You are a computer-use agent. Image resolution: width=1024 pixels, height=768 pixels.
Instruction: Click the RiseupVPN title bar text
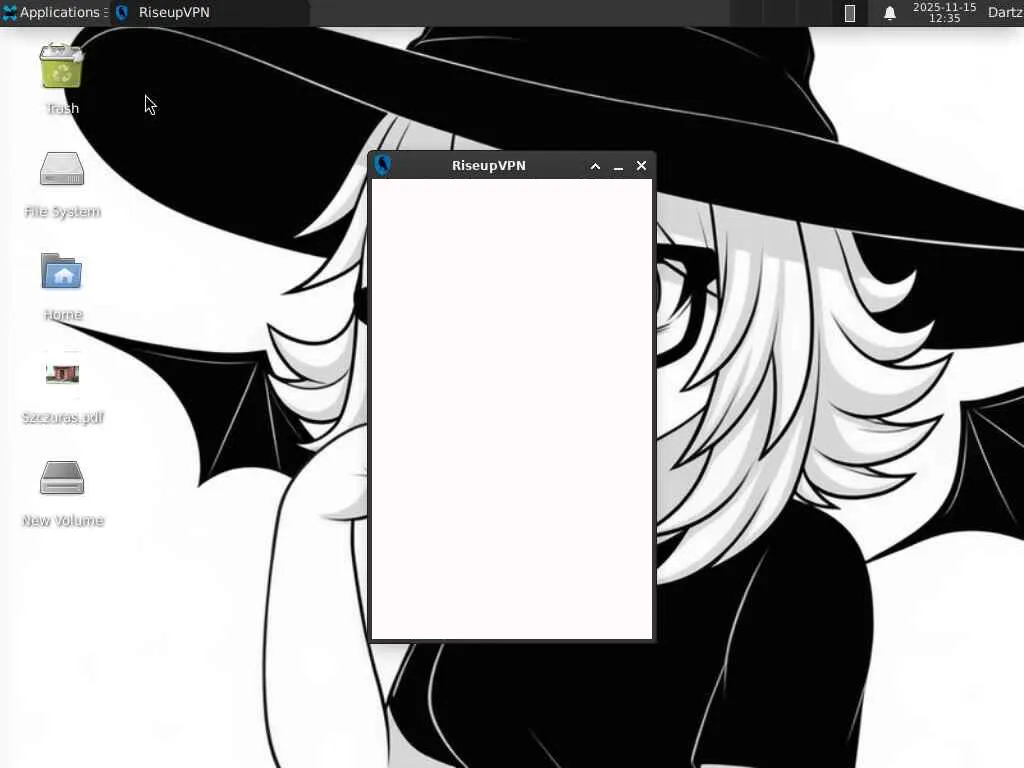(x=488, y=166)
